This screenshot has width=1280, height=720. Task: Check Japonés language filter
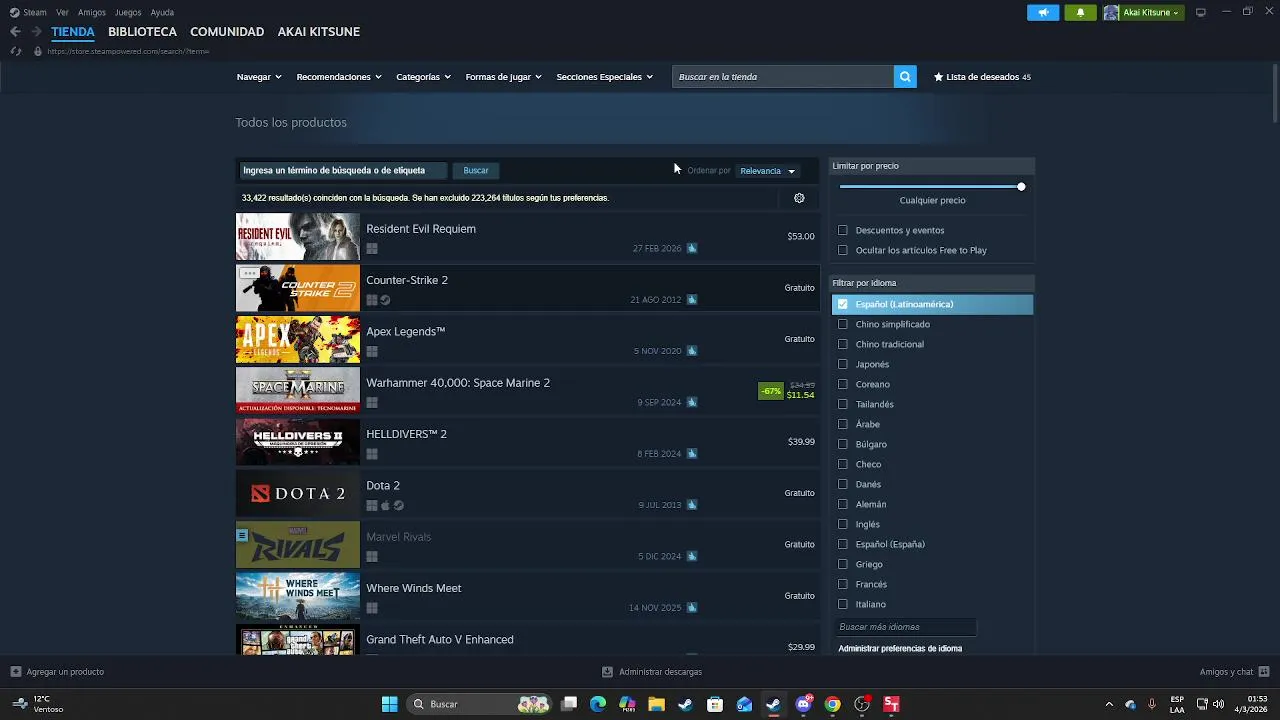pos(843,364)
